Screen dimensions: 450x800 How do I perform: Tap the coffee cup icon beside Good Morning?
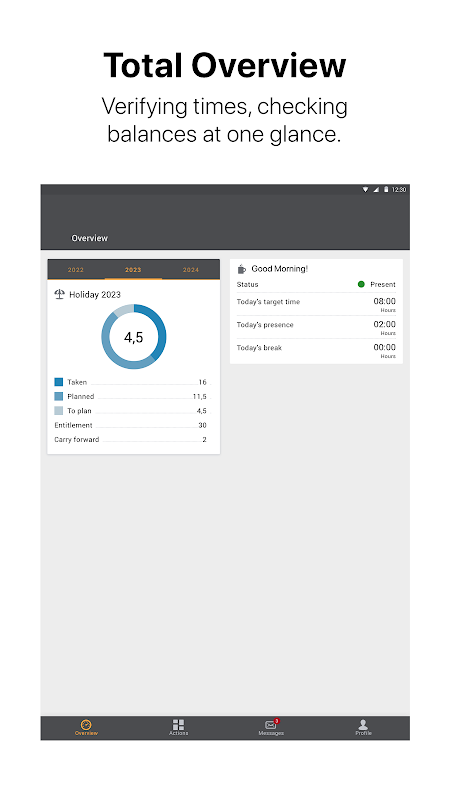click(x=242, y=269)
